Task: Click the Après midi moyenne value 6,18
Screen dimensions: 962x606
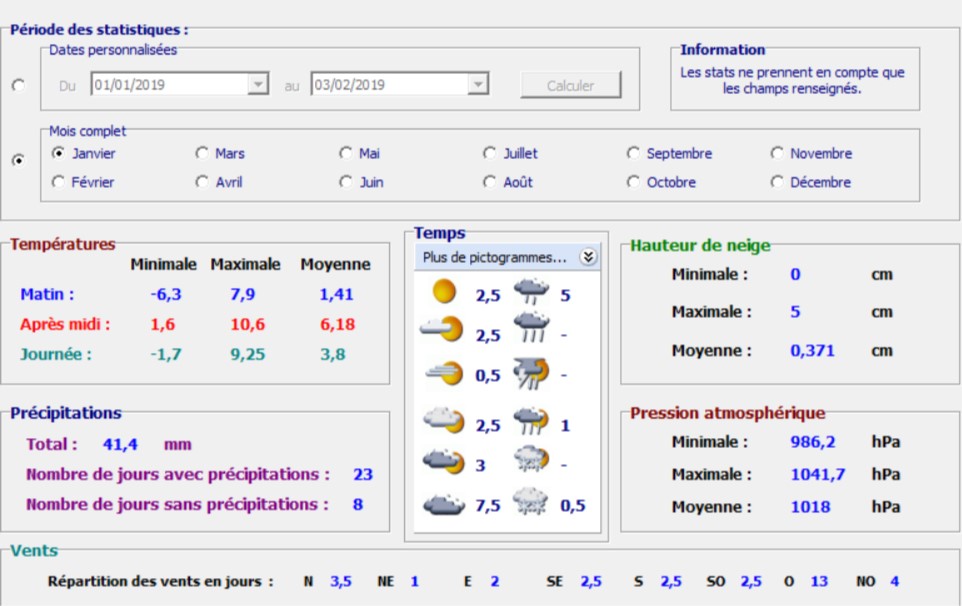Action: 337,324
